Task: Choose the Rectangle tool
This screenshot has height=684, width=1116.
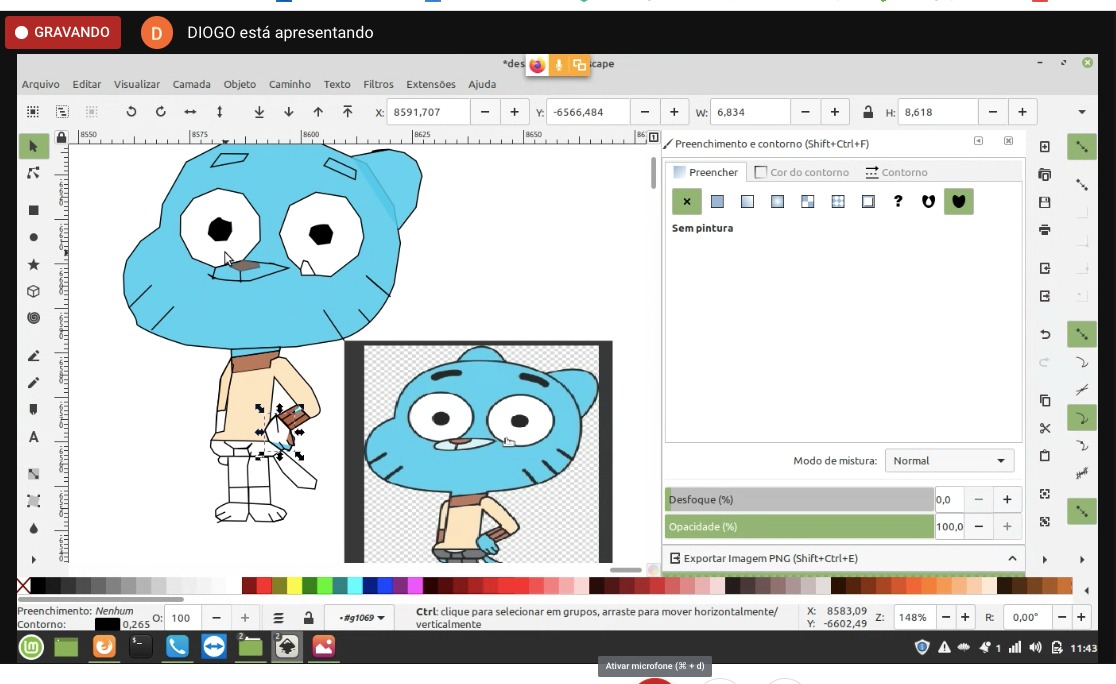Action: click(x=33, y=210)
